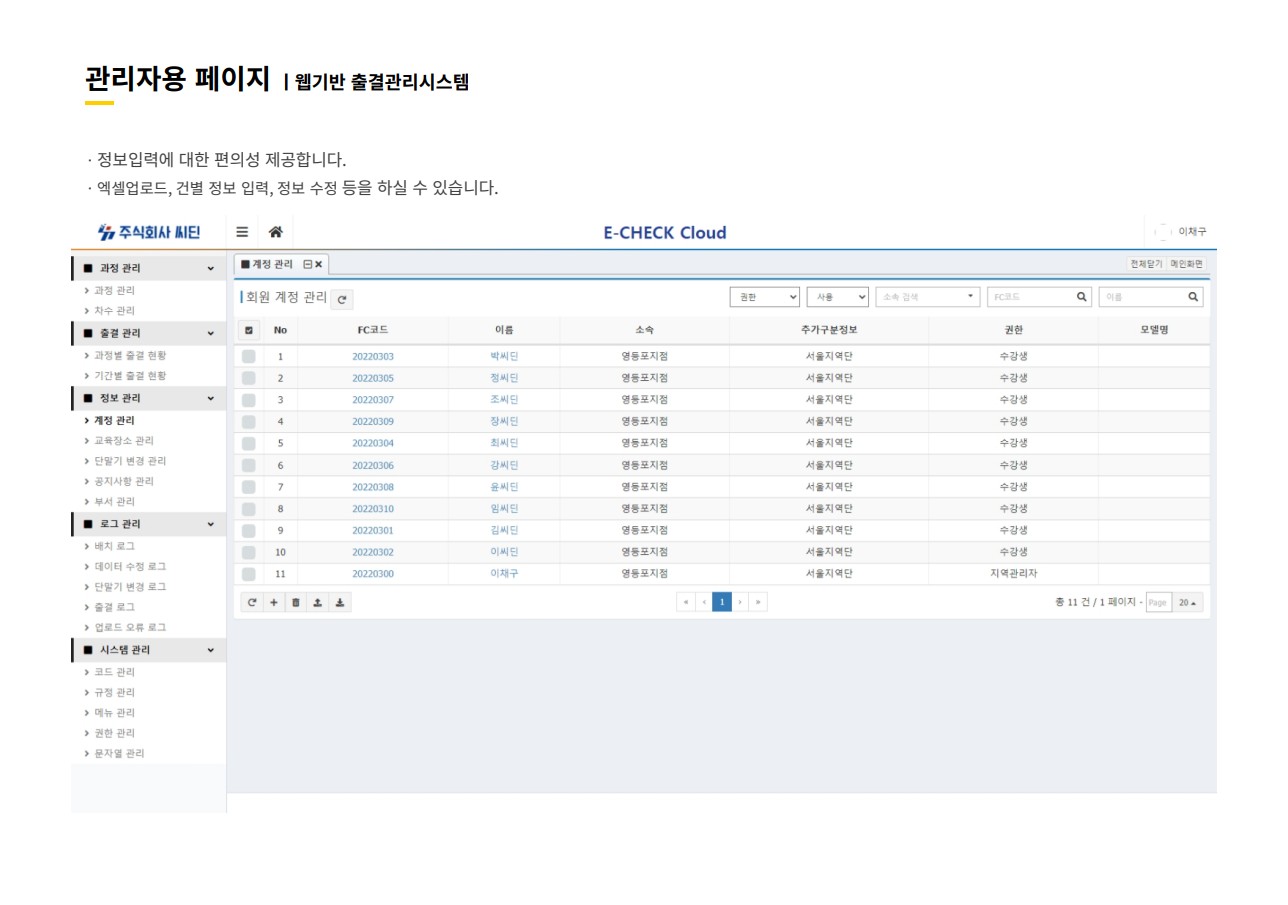Open the 사용 status dropdown
Image resolution: width=1288 pixels, height=905 pixels.
tap(837, 297)
